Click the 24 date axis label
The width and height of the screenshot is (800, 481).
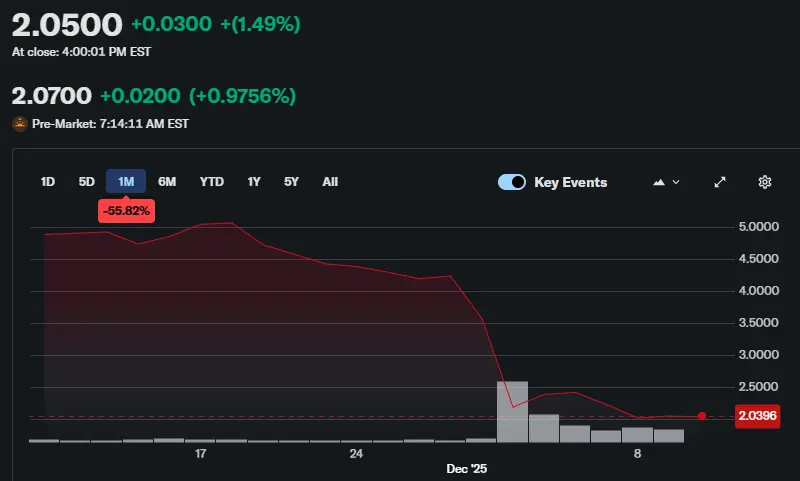click(x=356, y=453)
